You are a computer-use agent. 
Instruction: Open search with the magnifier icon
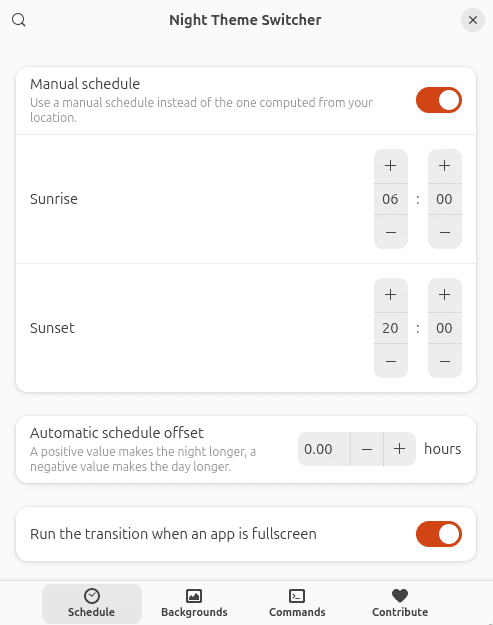pyautogui.click(x=19, y=20)
